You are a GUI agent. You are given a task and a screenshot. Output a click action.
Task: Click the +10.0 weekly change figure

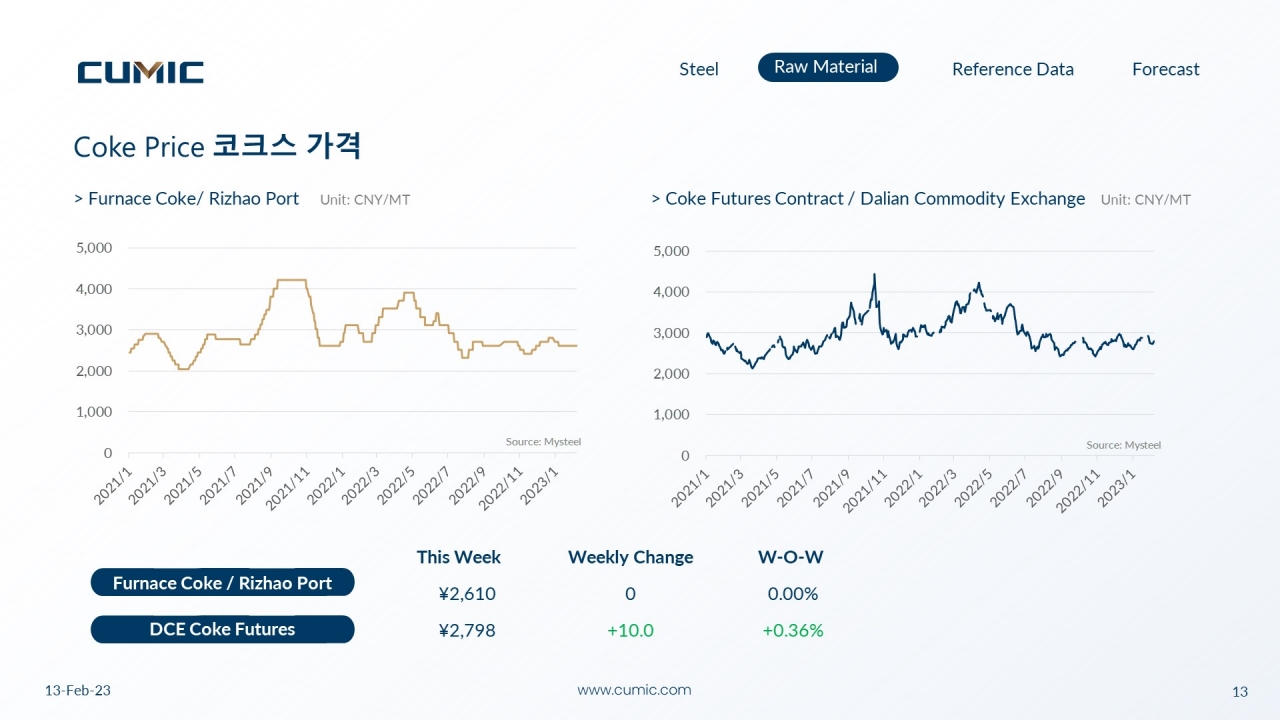tap(630, 630)
